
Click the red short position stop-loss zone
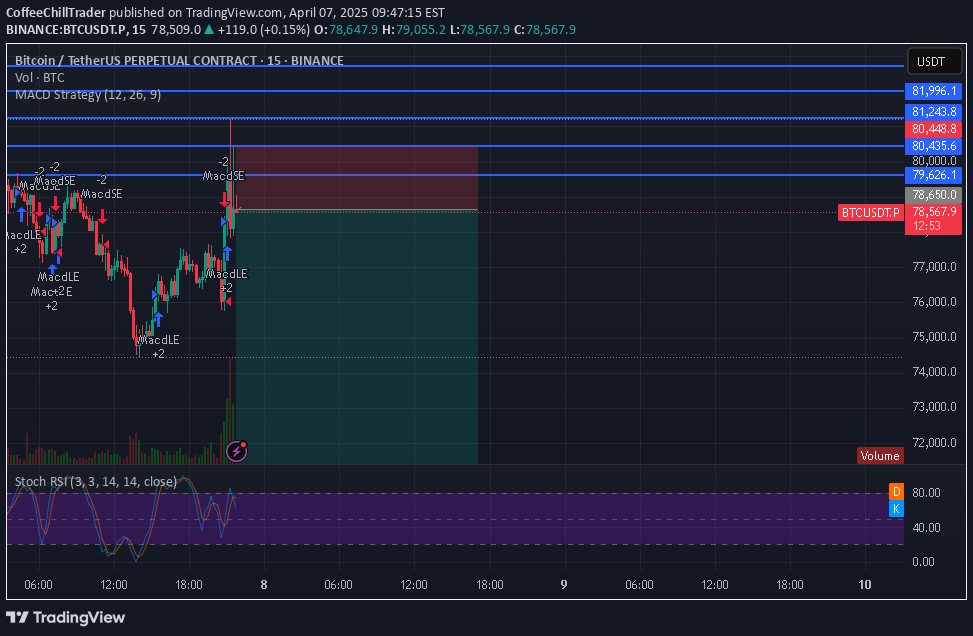tap(357, 178)
